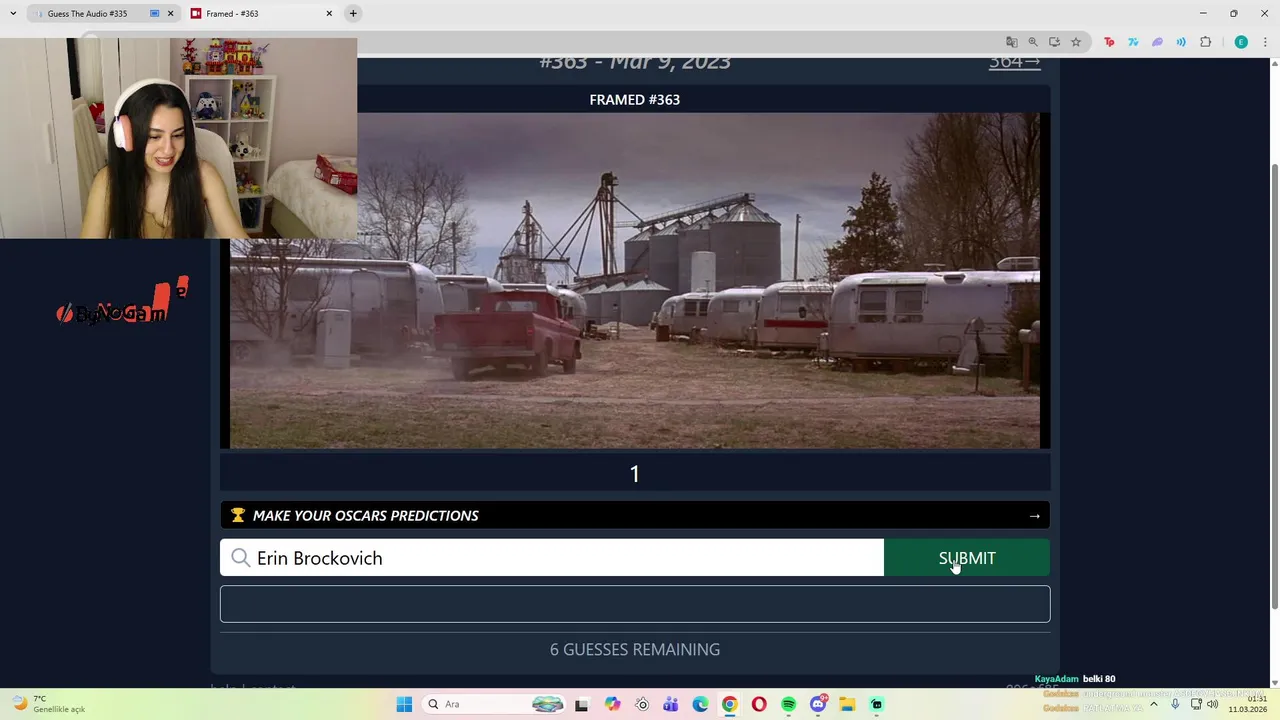Open a new browser tab
The height and width of the screenshot is (720, 1280).
(353, 14)
